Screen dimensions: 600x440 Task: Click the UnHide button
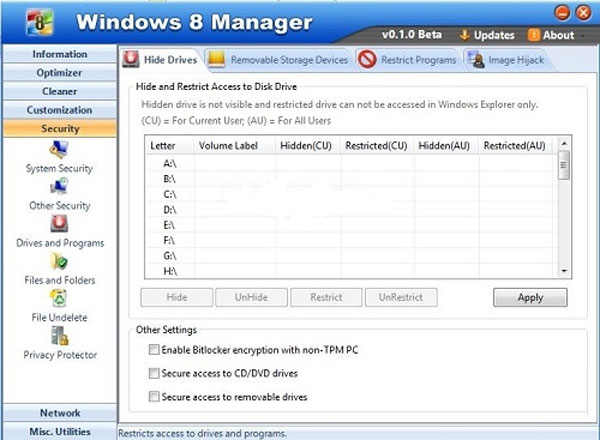pyautogui.click(x=251, y=297)
